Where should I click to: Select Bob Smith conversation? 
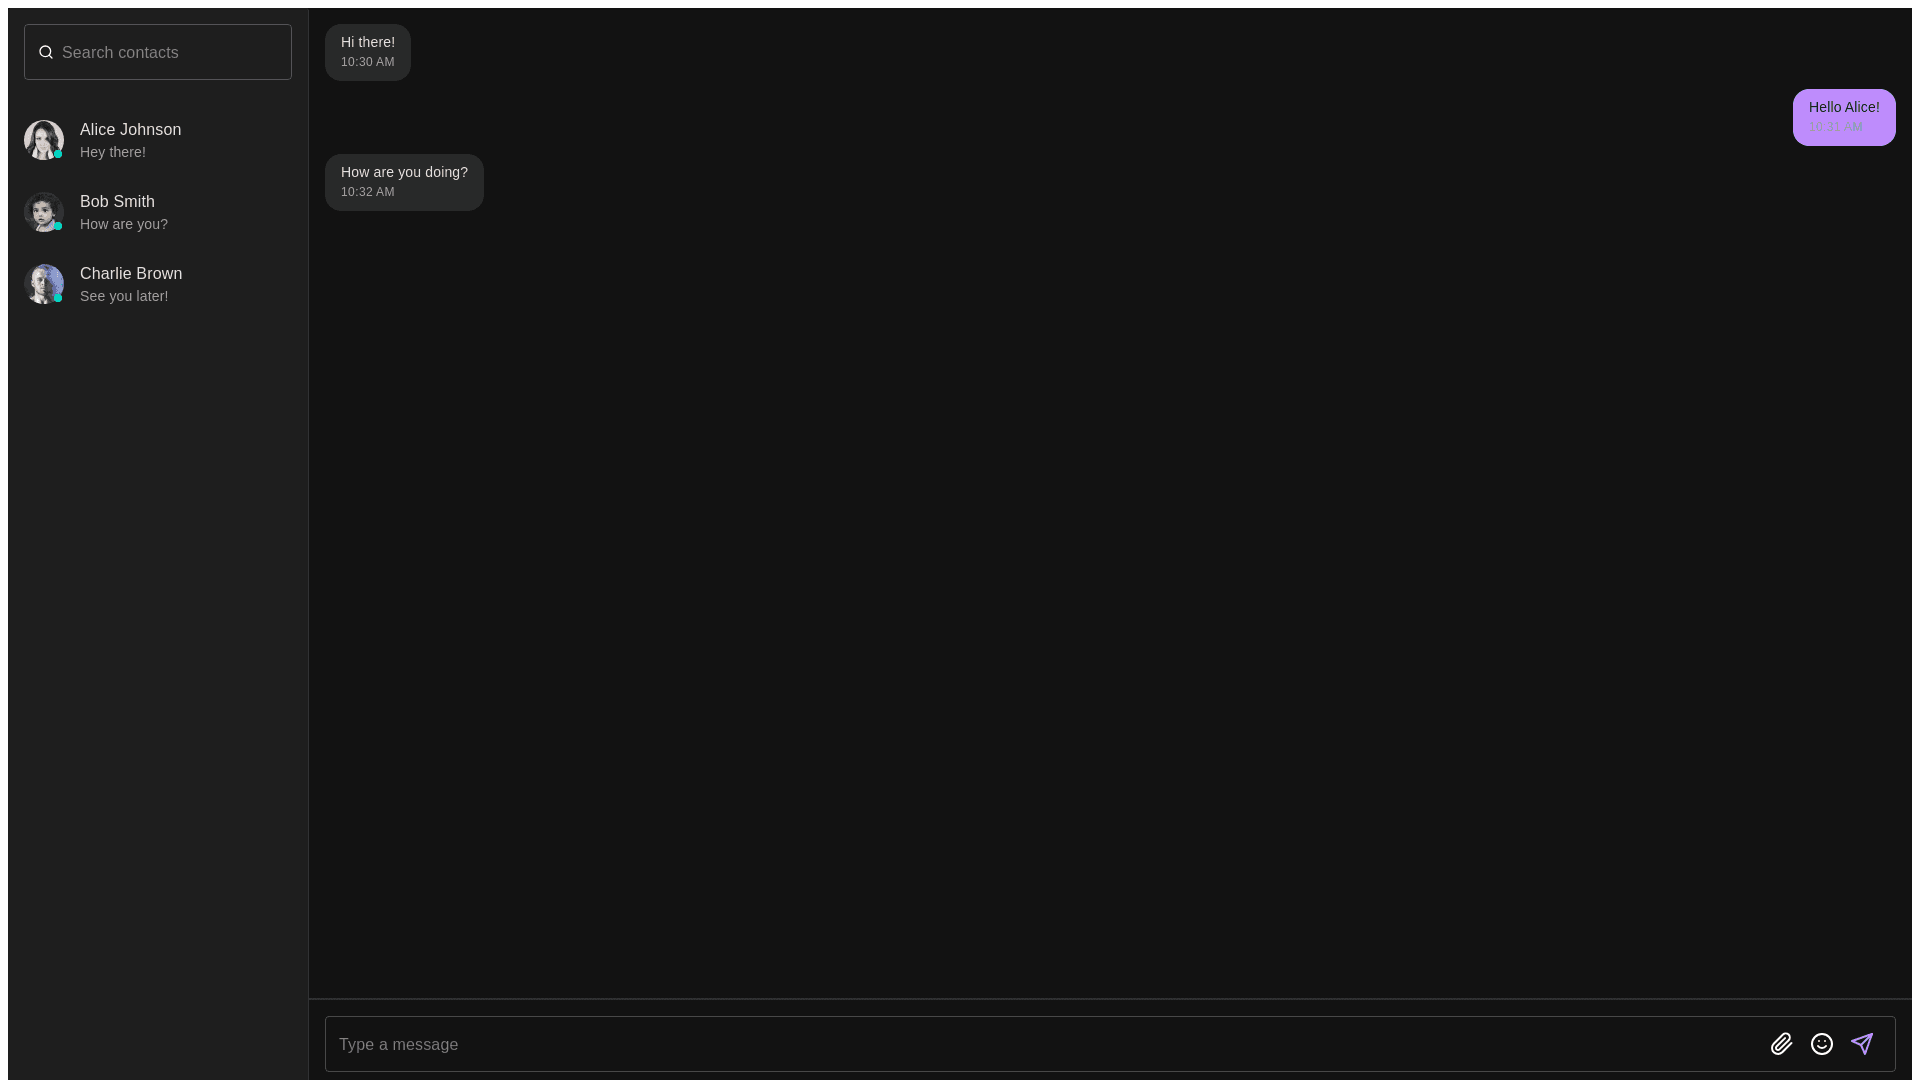point(158,212)
